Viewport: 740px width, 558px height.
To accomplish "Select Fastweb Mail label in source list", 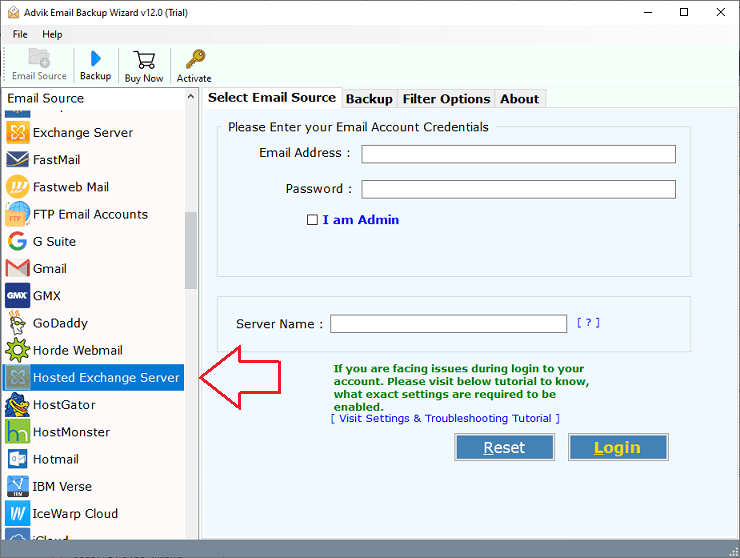I will tap(71, 187).
